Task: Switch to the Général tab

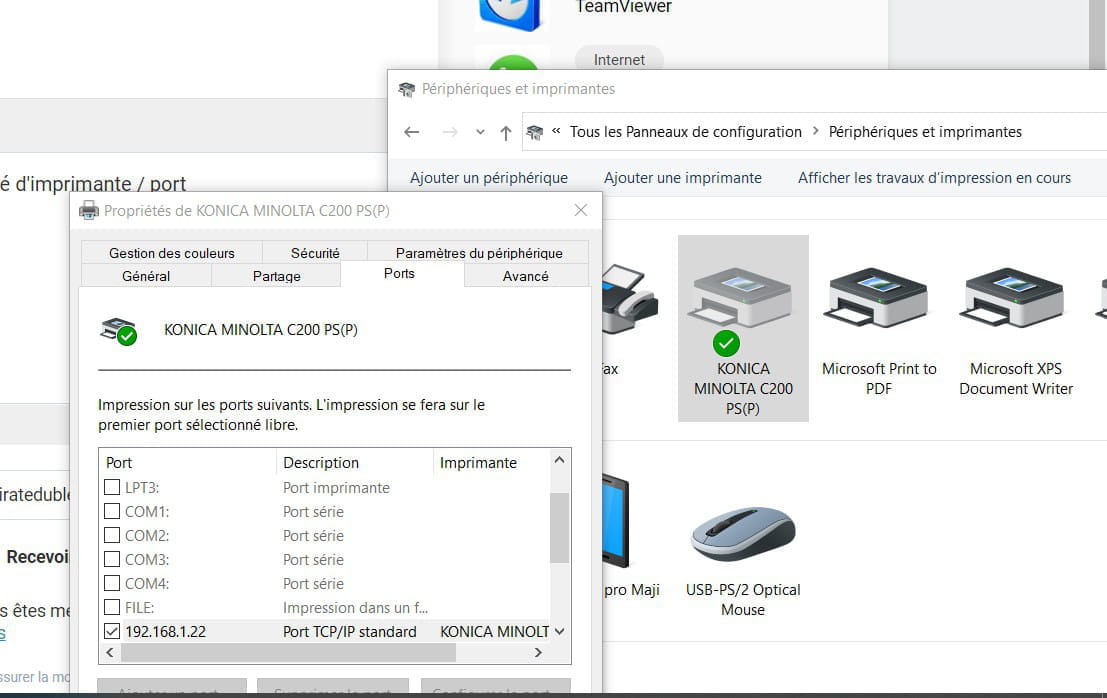Action: pos(146,276)
